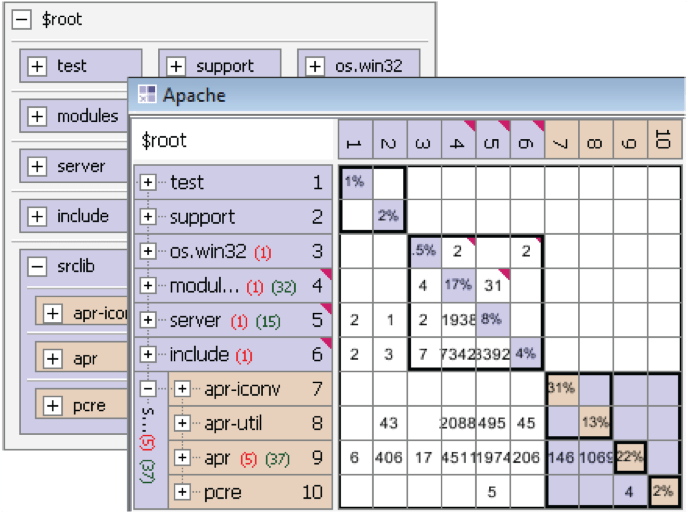The image size is (687, 512).
Task: Click the dependency cell showing 31
Action: coord(492,286)
